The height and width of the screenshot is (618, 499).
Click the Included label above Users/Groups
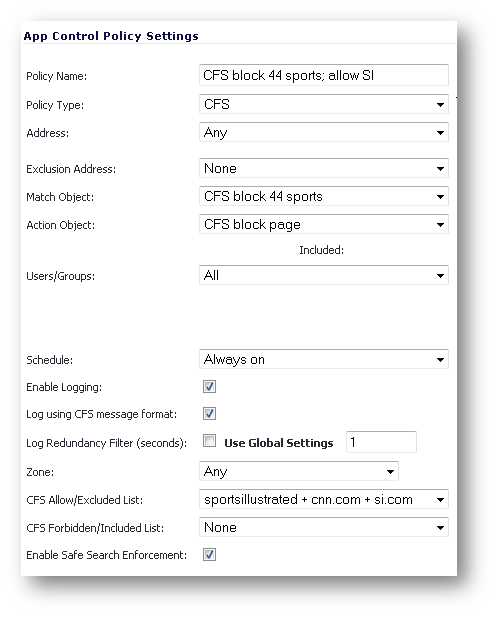321,250
